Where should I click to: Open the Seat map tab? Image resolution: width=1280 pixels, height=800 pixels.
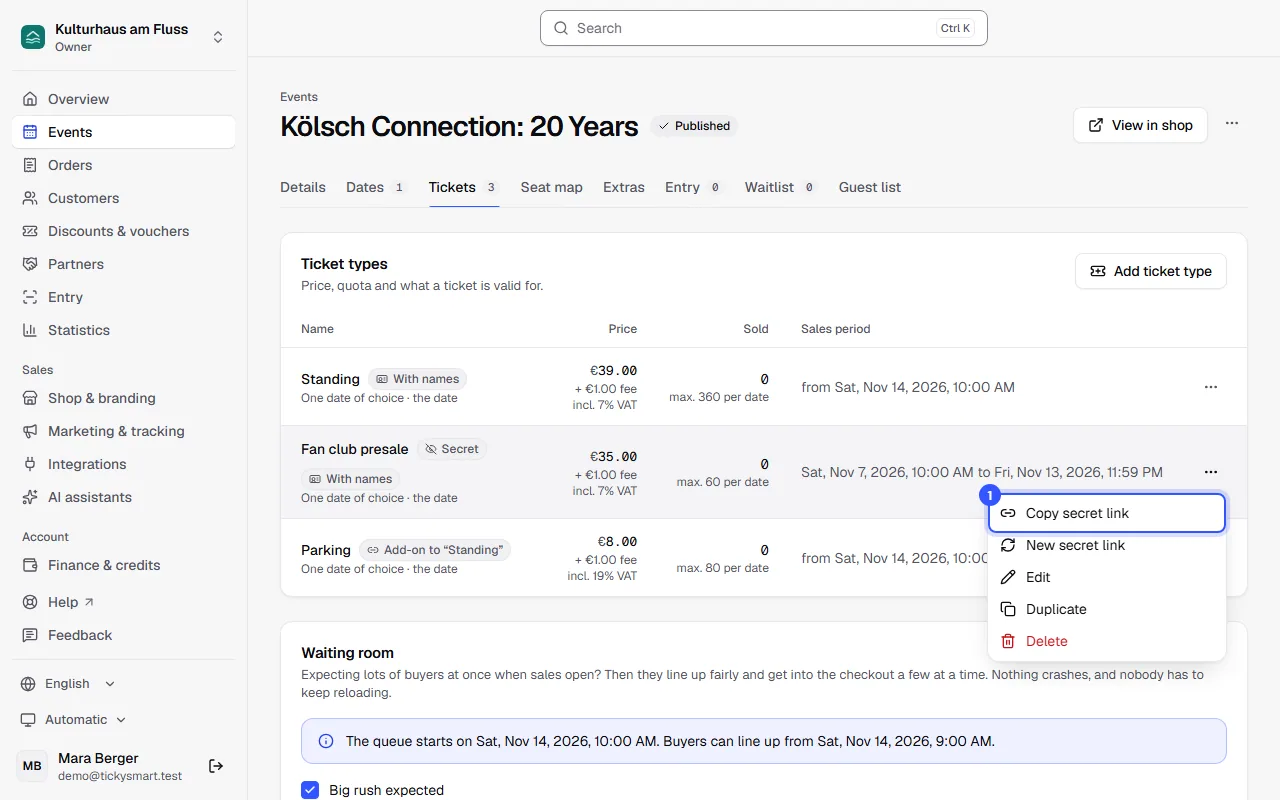point(551,187)
